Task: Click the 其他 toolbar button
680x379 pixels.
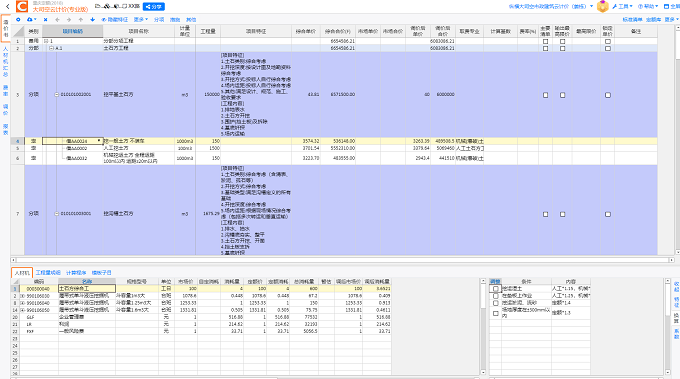Action: (191, 20)
